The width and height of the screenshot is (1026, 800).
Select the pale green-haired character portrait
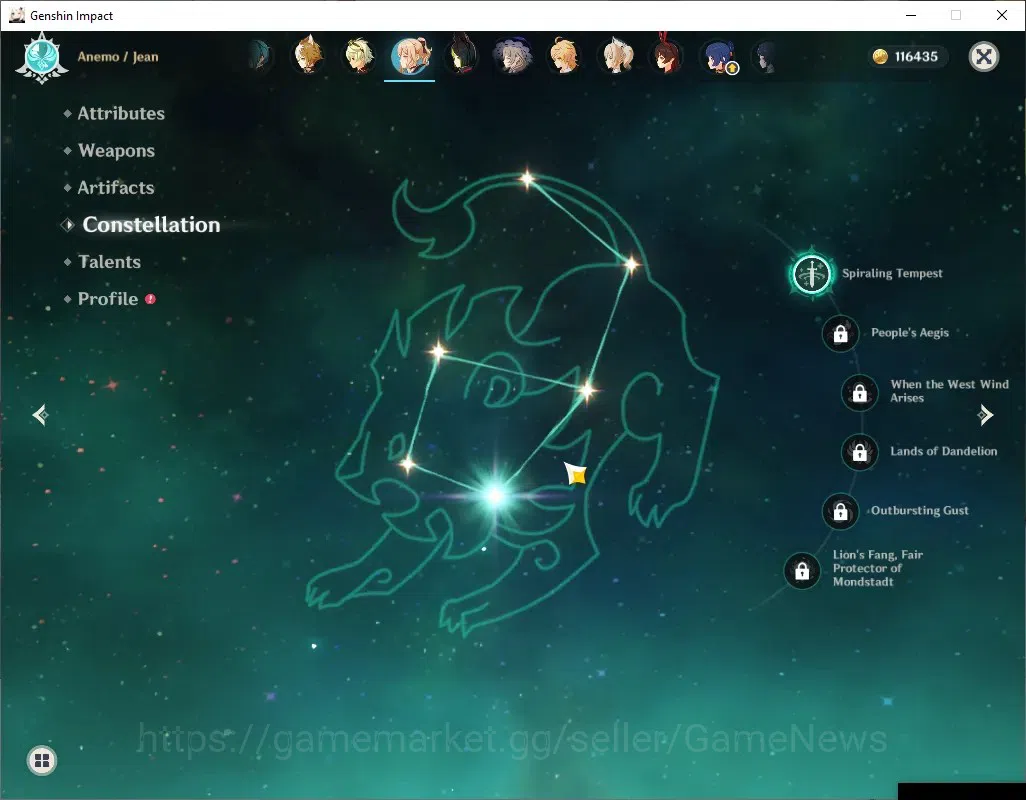tap(359, 56)
